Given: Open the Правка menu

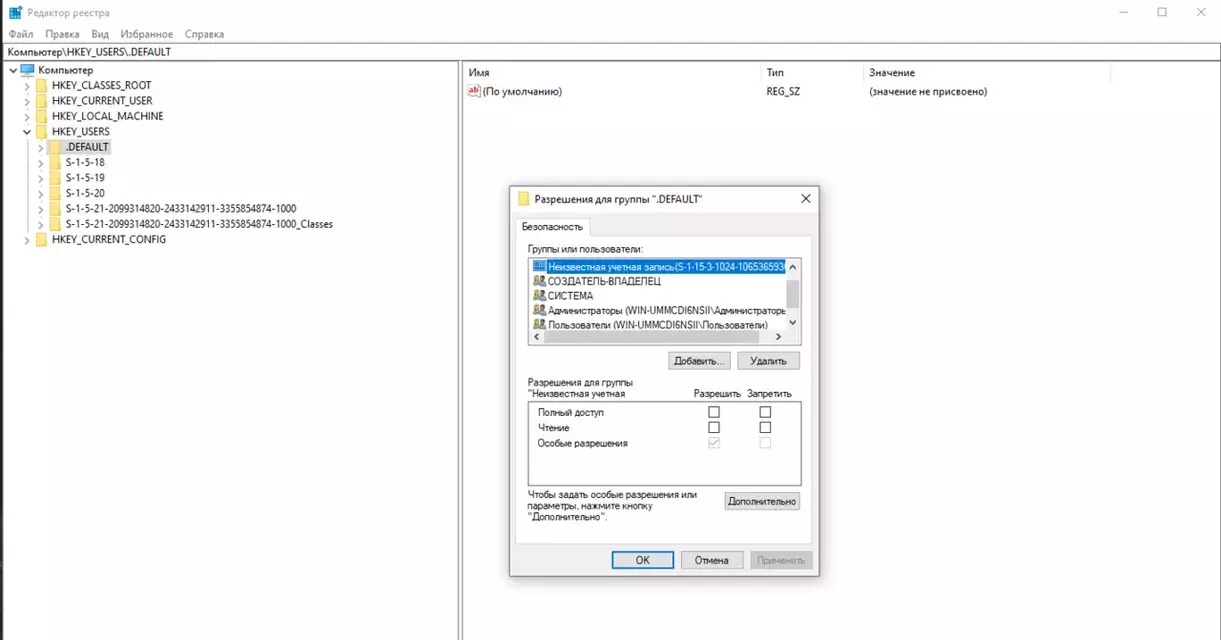Looking at the screenshot, I should [x=62, y=34].
